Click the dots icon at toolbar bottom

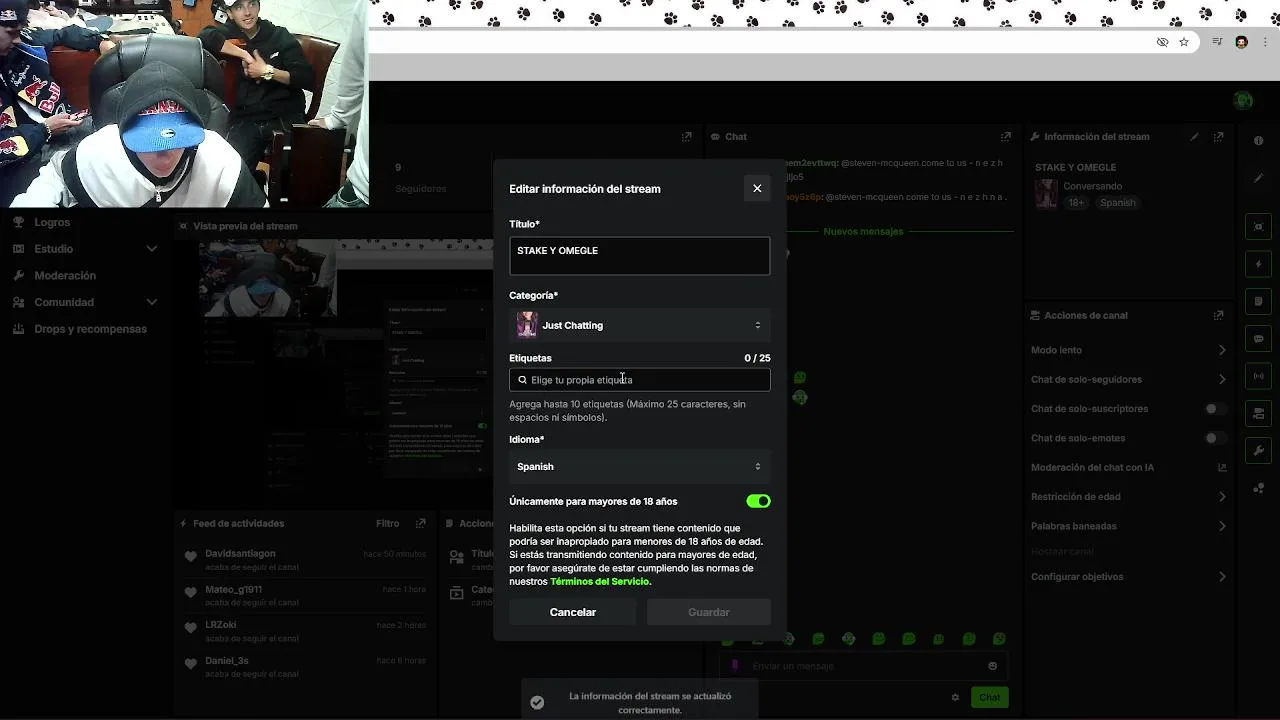1259,488
